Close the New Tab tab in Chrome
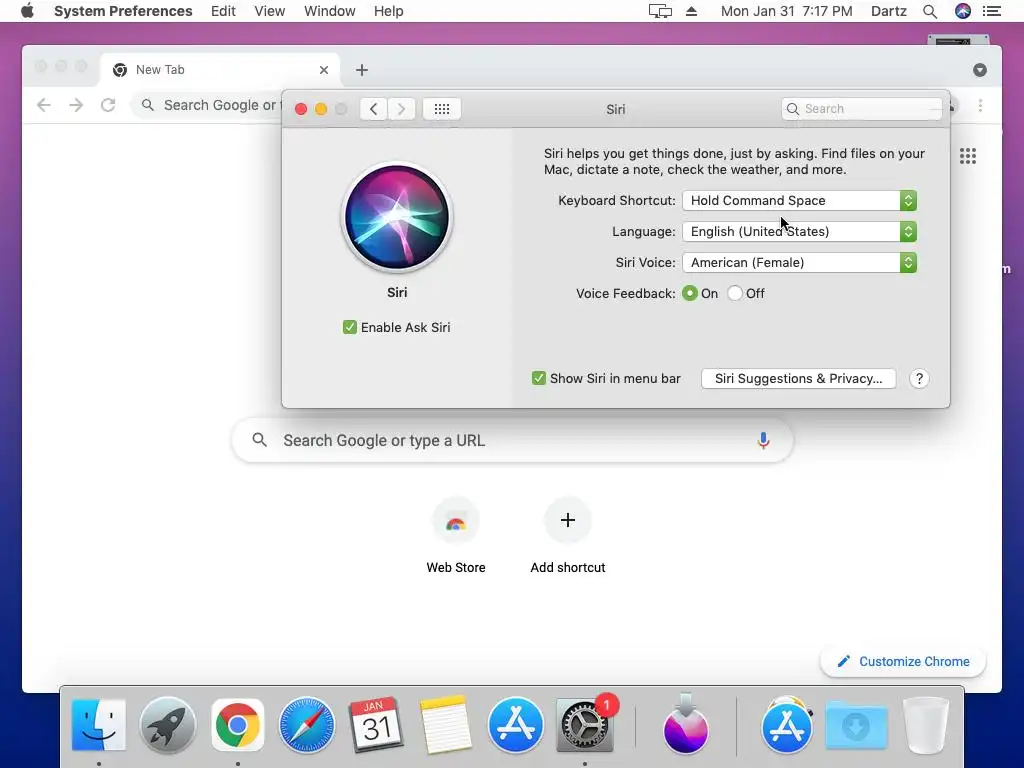 pos(324,70)
